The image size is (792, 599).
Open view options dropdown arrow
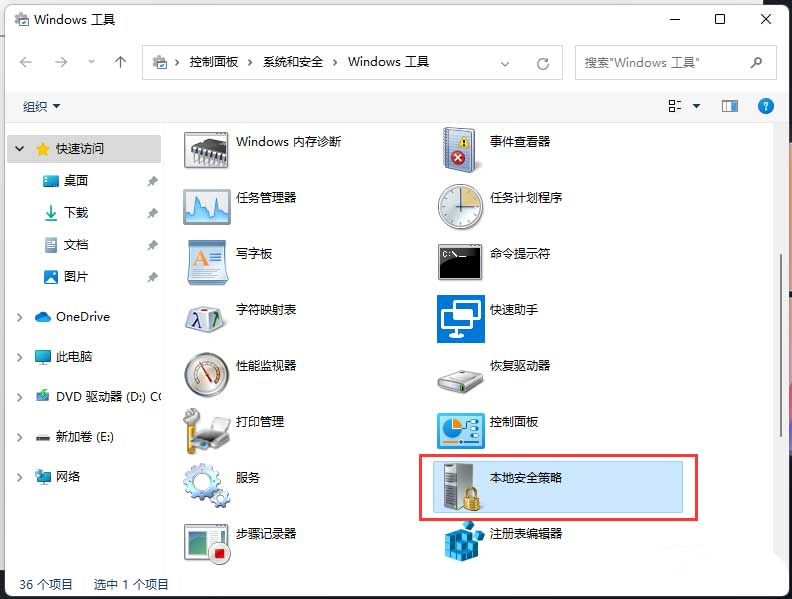(697, 106)
